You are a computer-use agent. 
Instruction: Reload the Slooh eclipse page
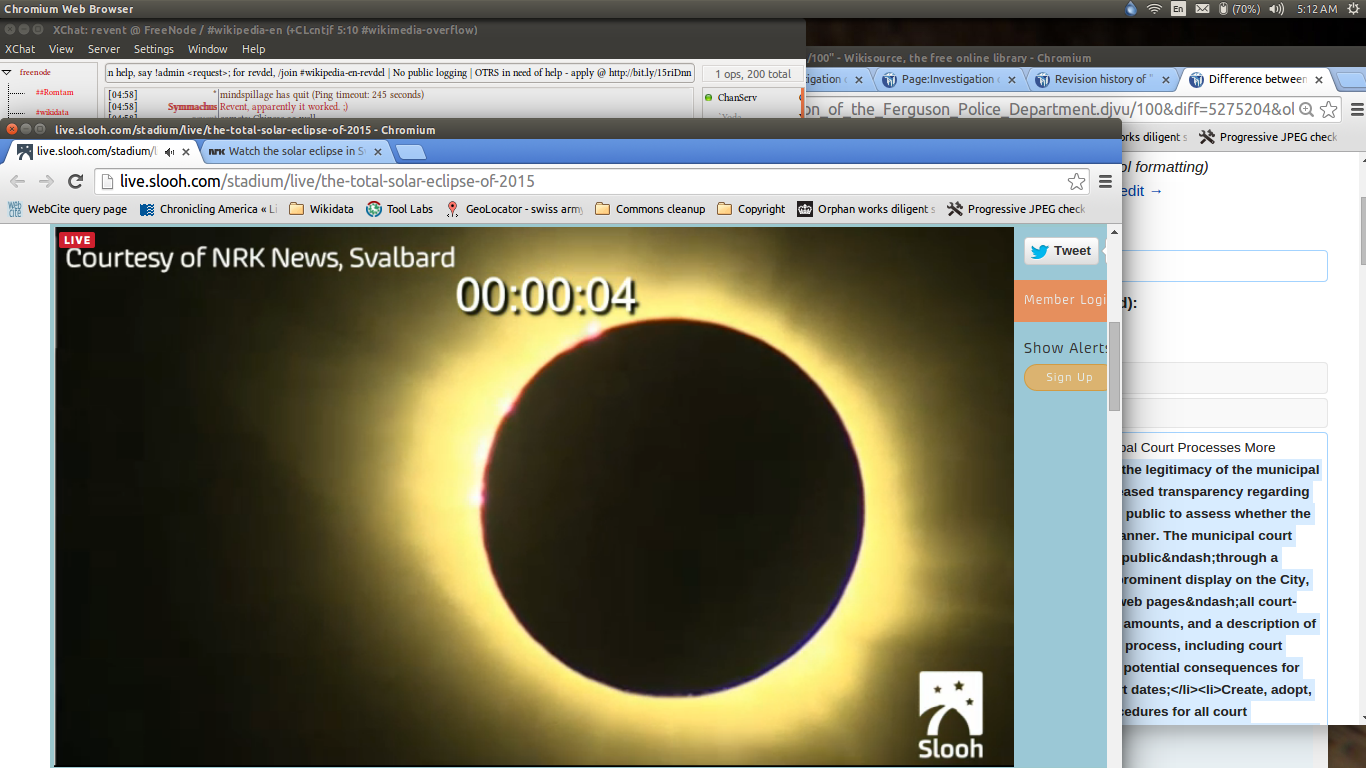[x=75, y=181]
